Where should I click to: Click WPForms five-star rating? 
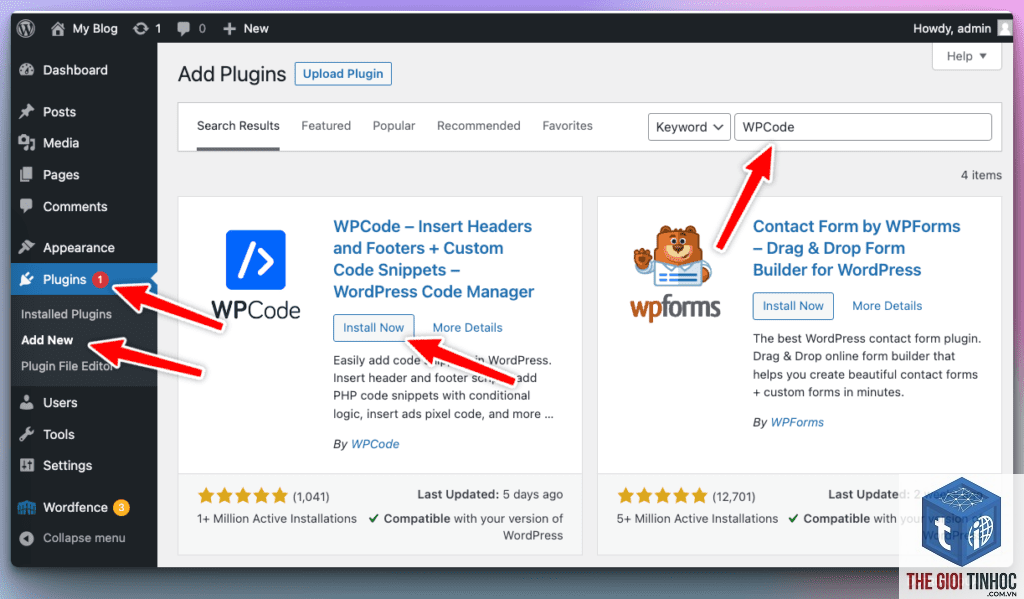662,496
